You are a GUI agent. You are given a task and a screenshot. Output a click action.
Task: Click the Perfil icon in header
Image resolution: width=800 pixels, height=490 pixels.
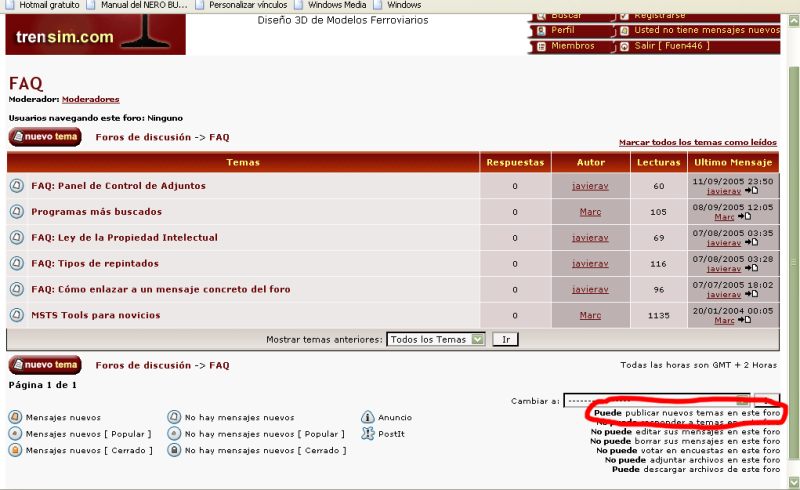pyautogui.click(x=541, y=31)
